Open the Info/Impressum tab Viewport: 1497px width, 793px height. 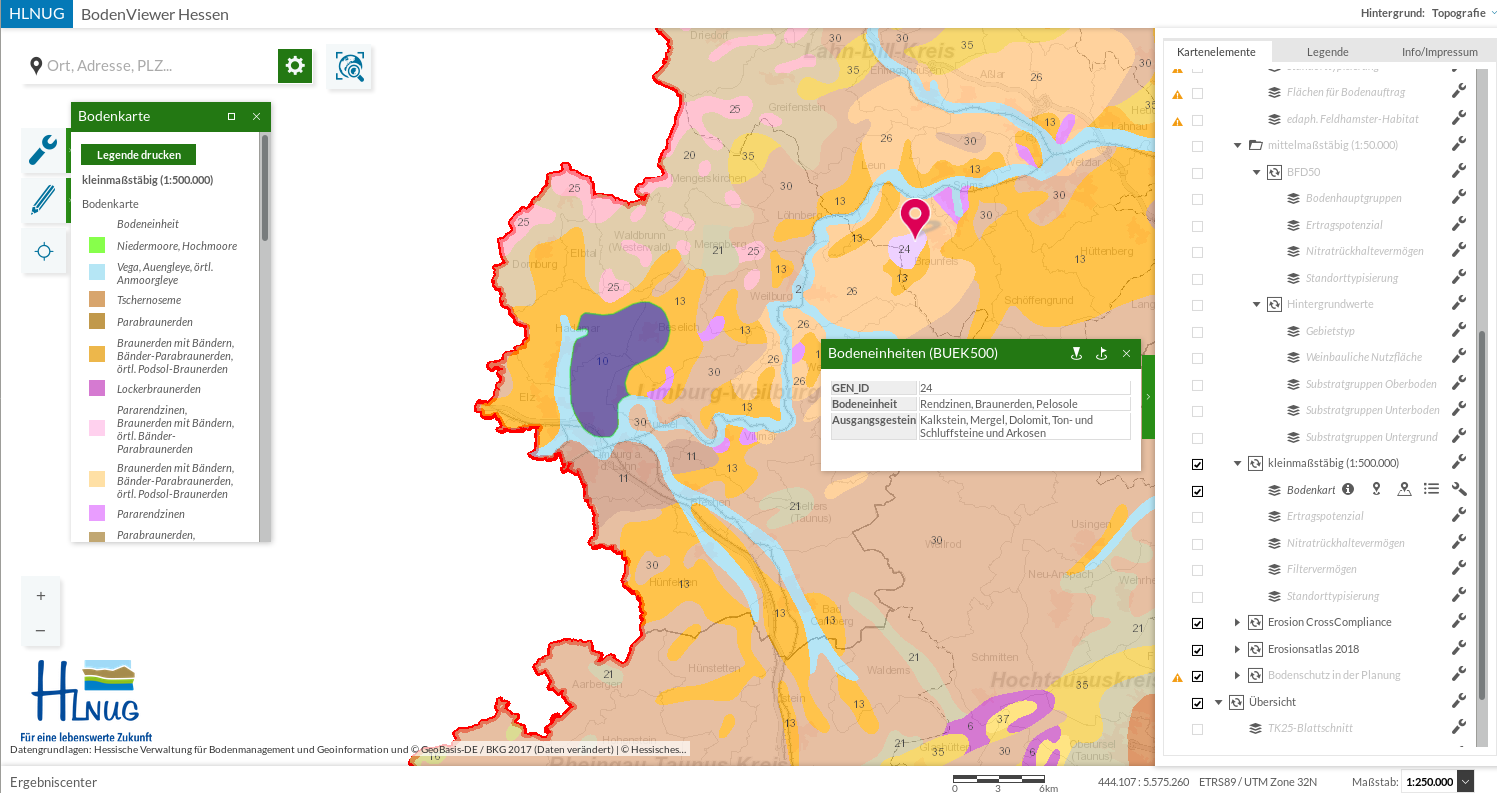point(1439,52)
